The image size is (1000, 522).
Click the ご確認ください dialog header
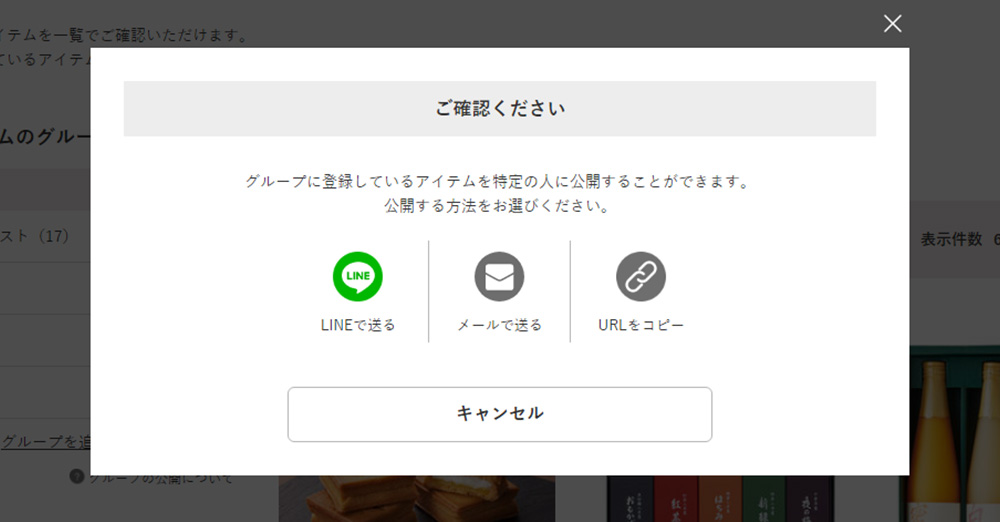pyautogui.click(x=499, y=108)
